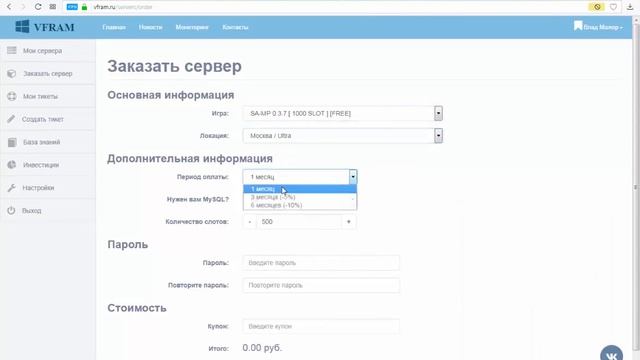
Task: Open the Локация dropdown
Action: (x=342, y=136)
